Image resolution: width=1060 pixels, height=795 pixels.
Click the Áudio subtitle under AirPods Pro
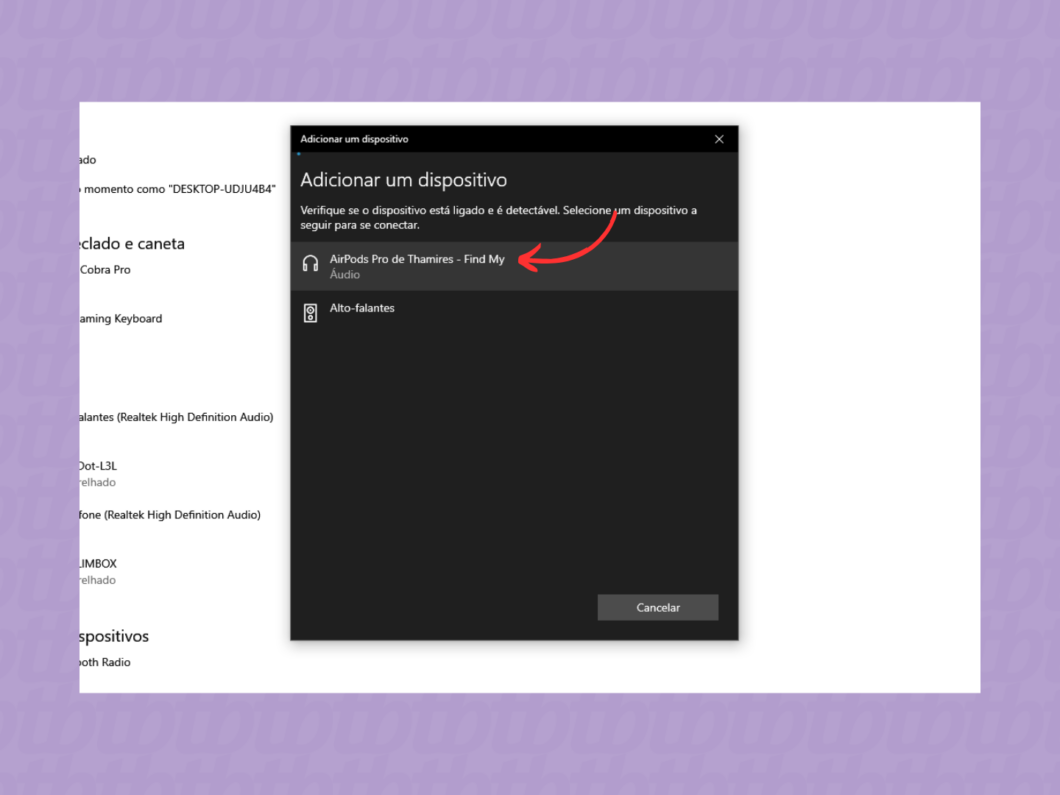345,274
